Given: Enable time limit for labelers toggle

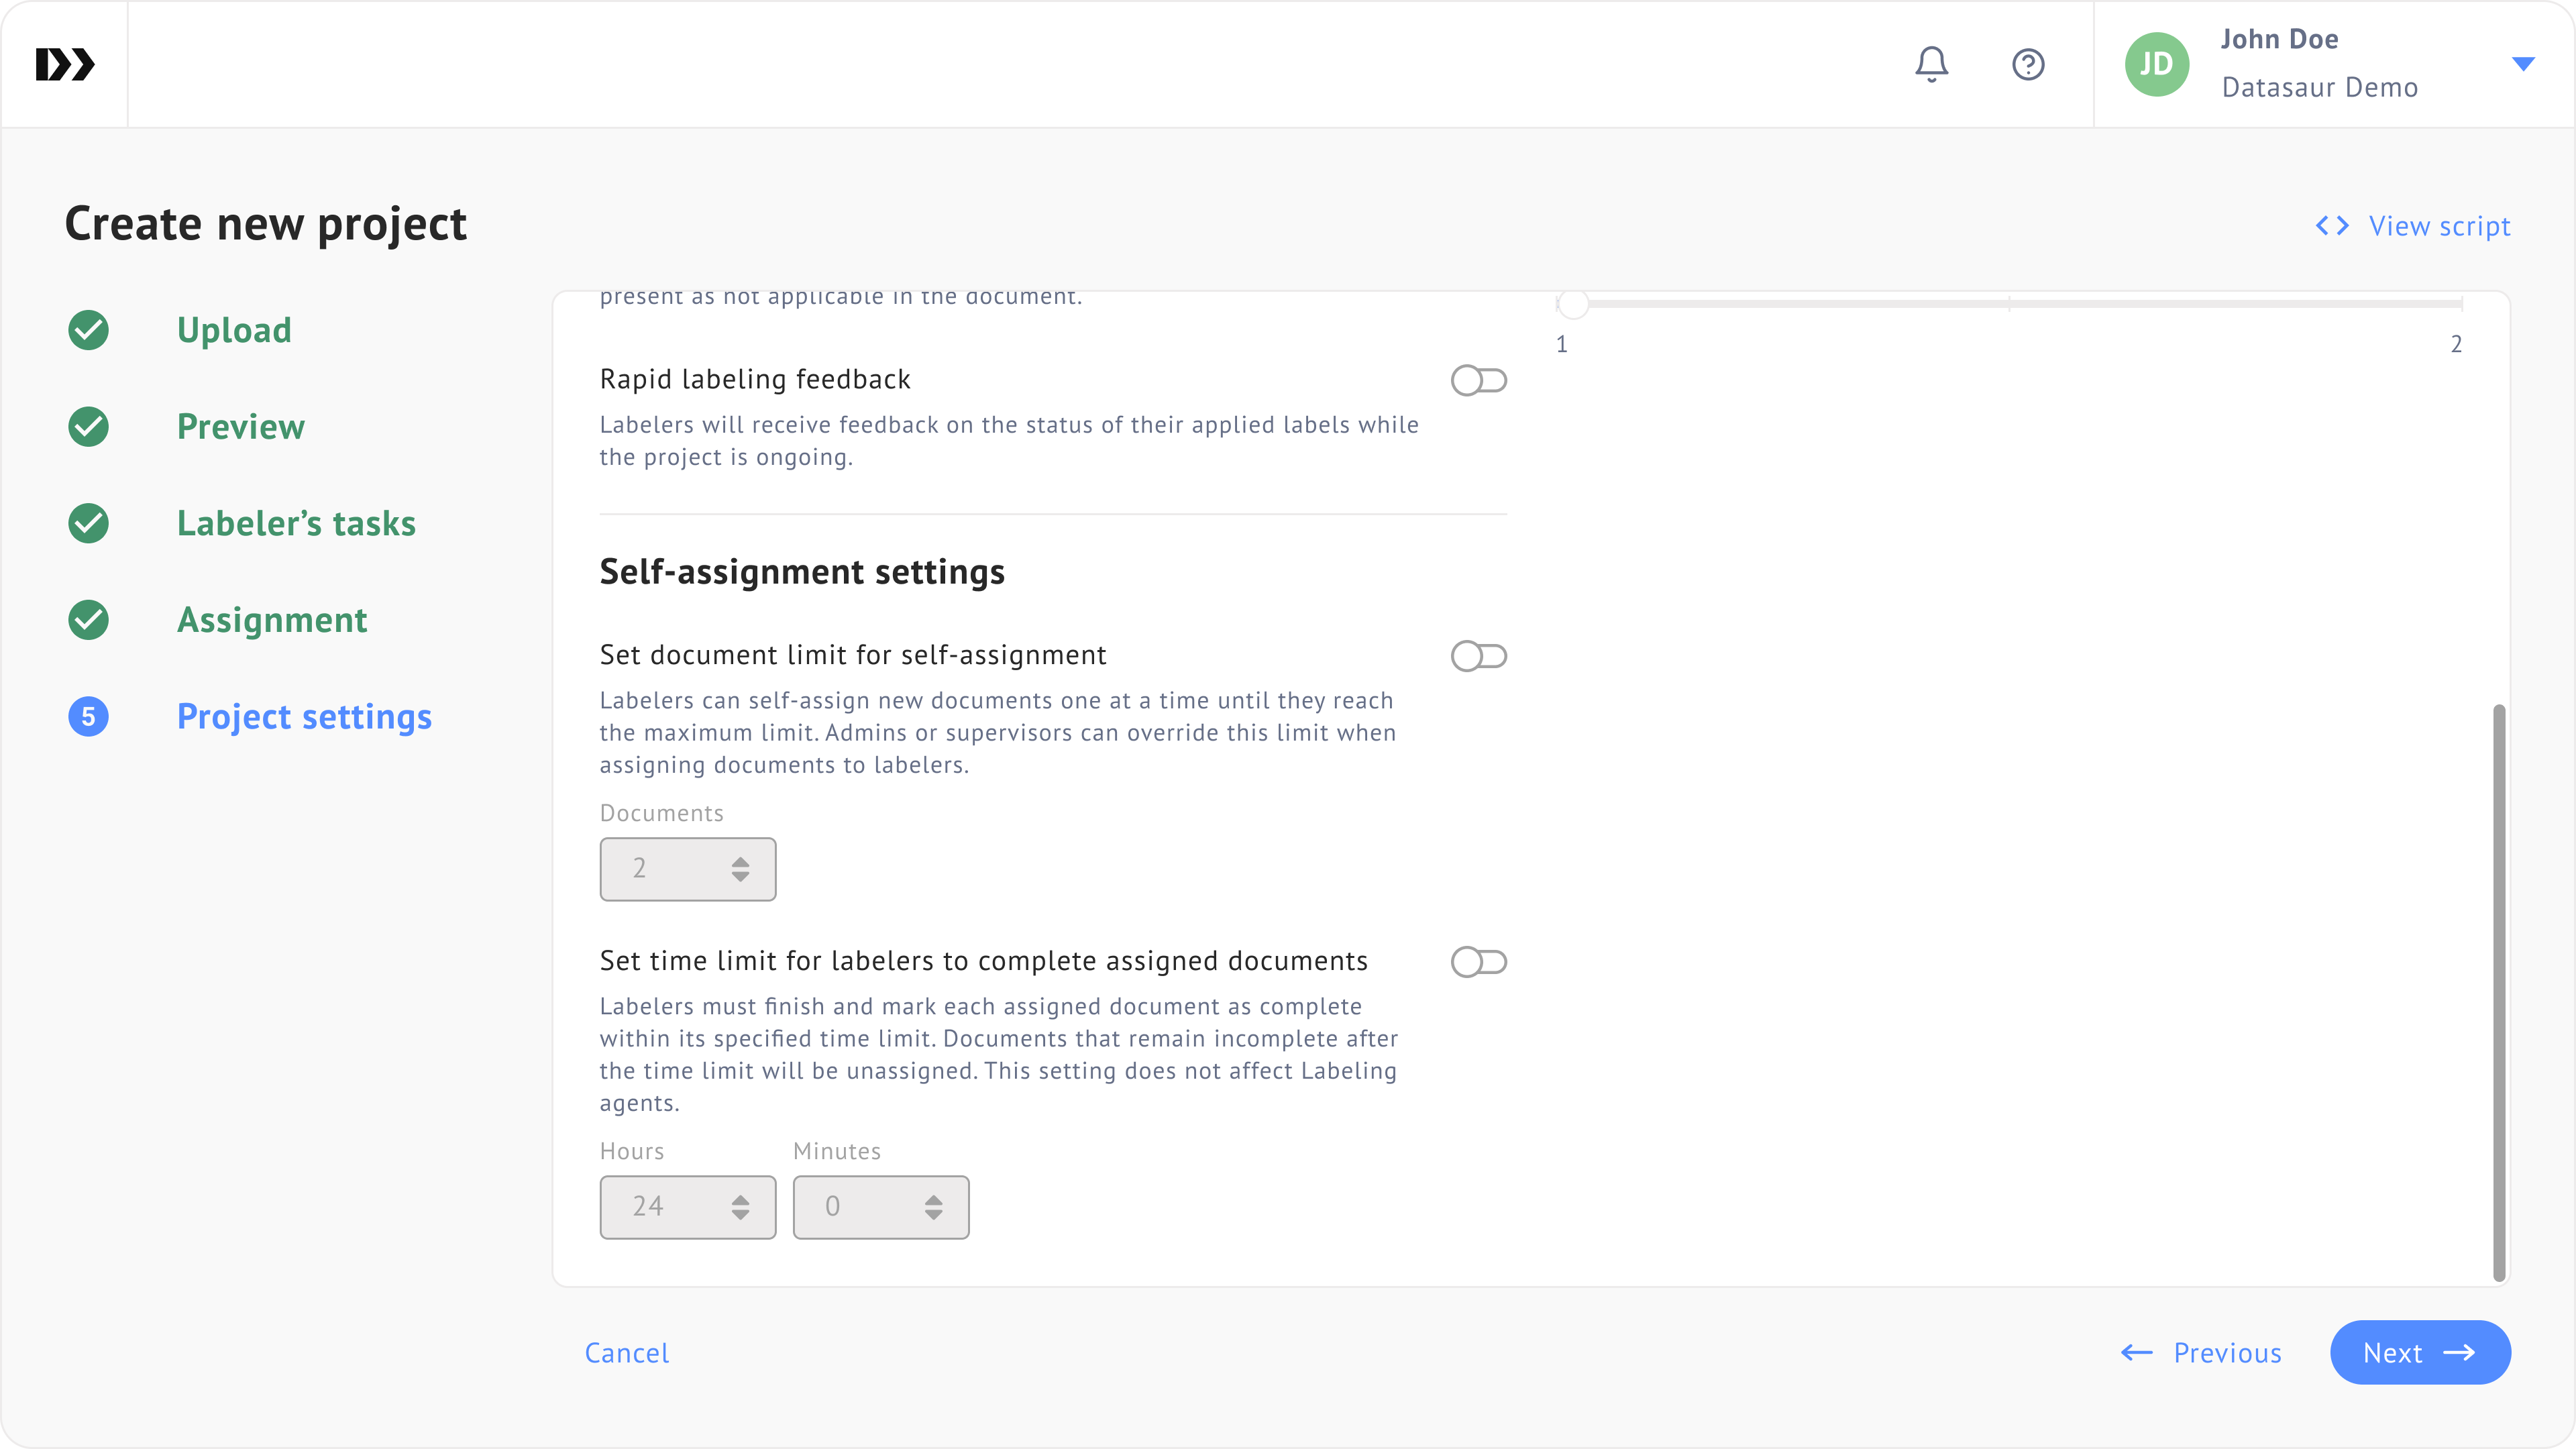Looking at the screenshot, I should pos(1478,962).
